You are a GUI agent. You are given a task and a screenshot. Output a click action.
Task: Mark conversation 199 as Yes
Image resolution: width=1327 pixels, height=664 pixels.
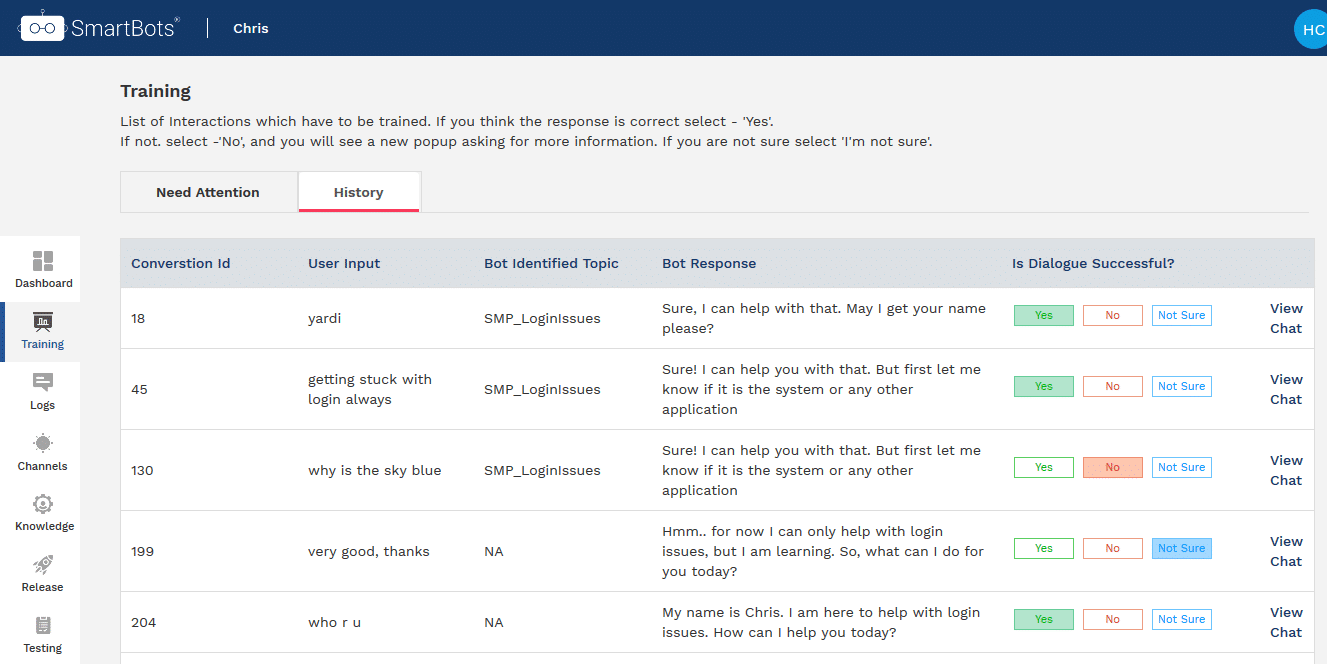point(1043,549)
